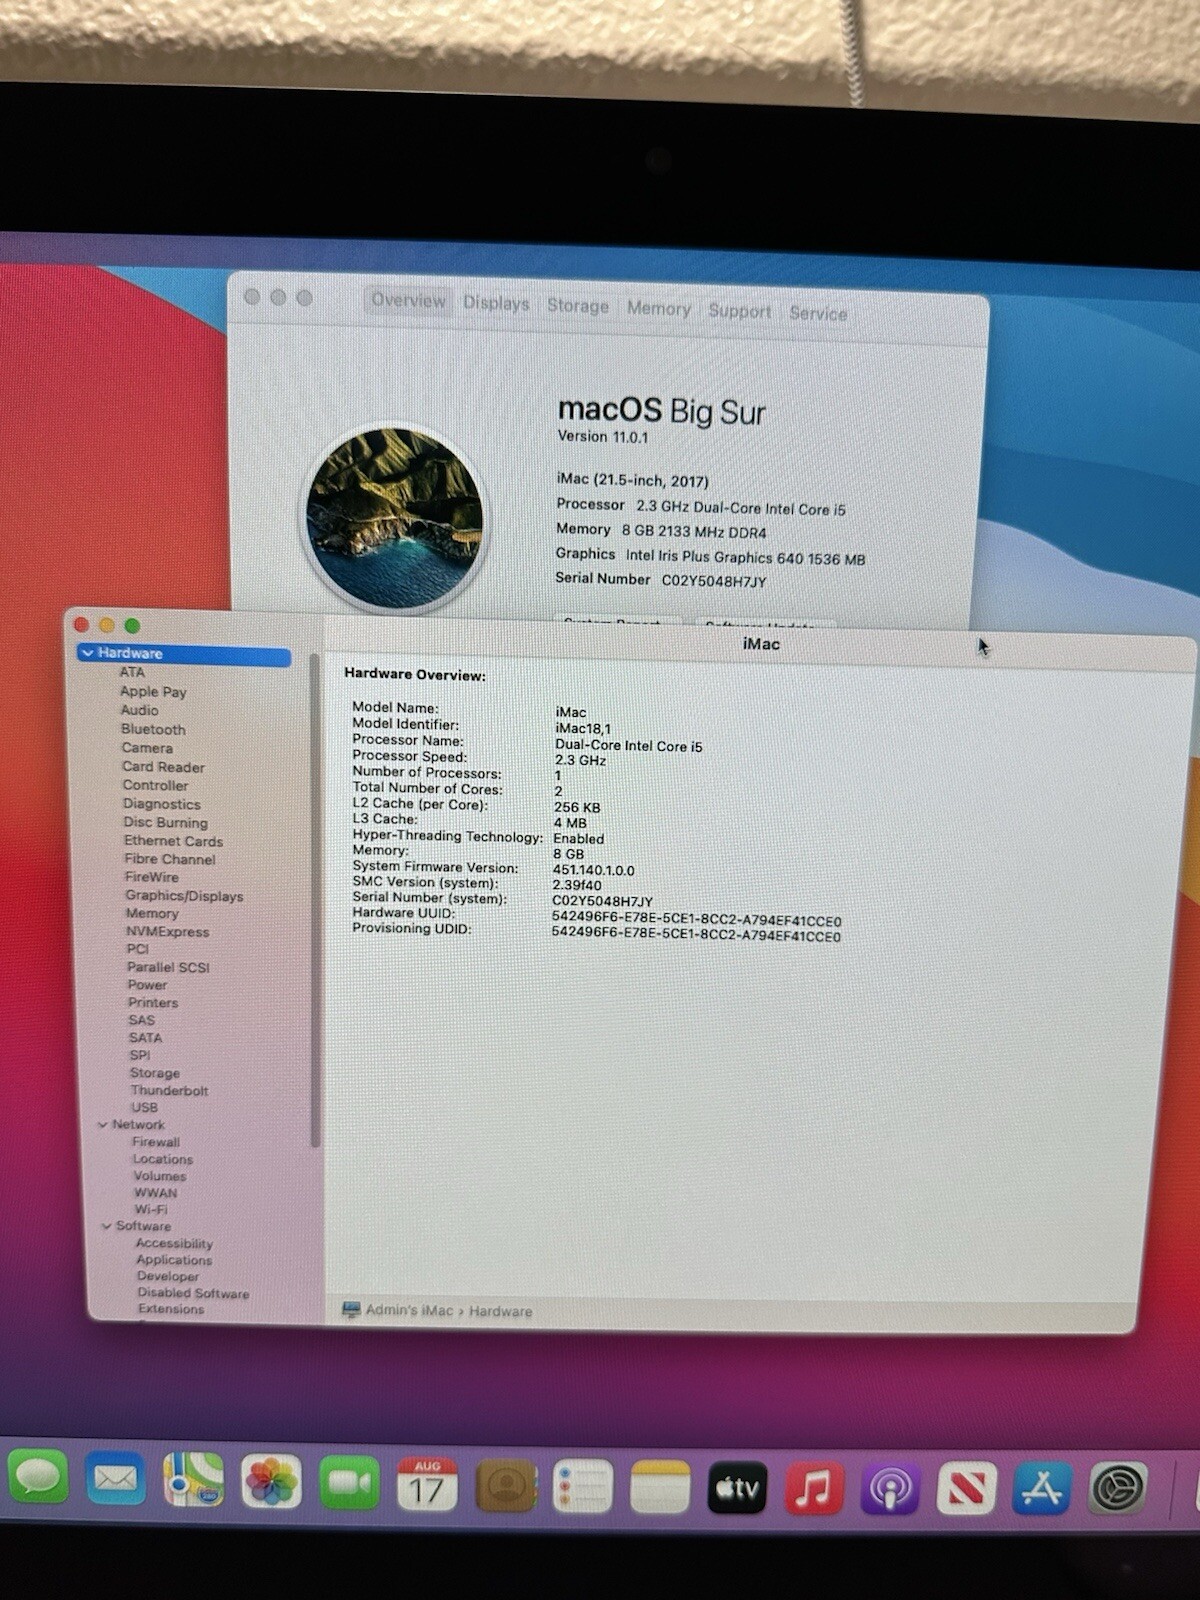Select Camera in the sidebar
Viewport: 1200px width, 1600px height.
tap(147, 748)
